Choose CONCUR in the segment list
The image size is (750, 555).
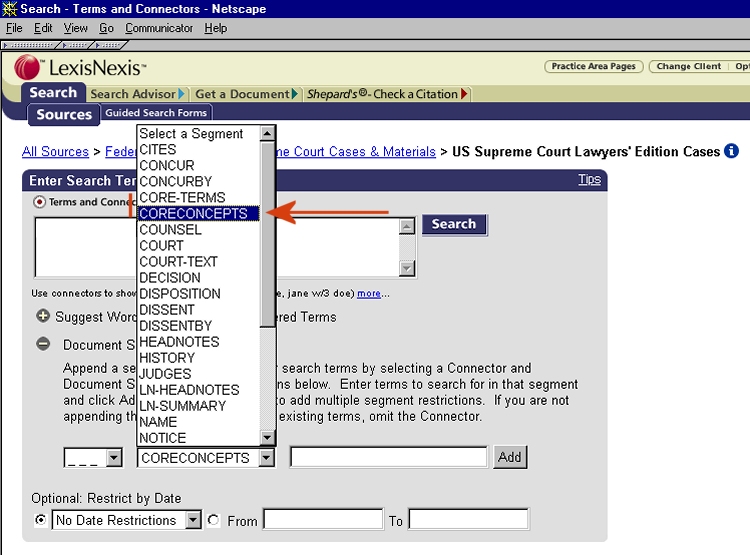[199, 166]
